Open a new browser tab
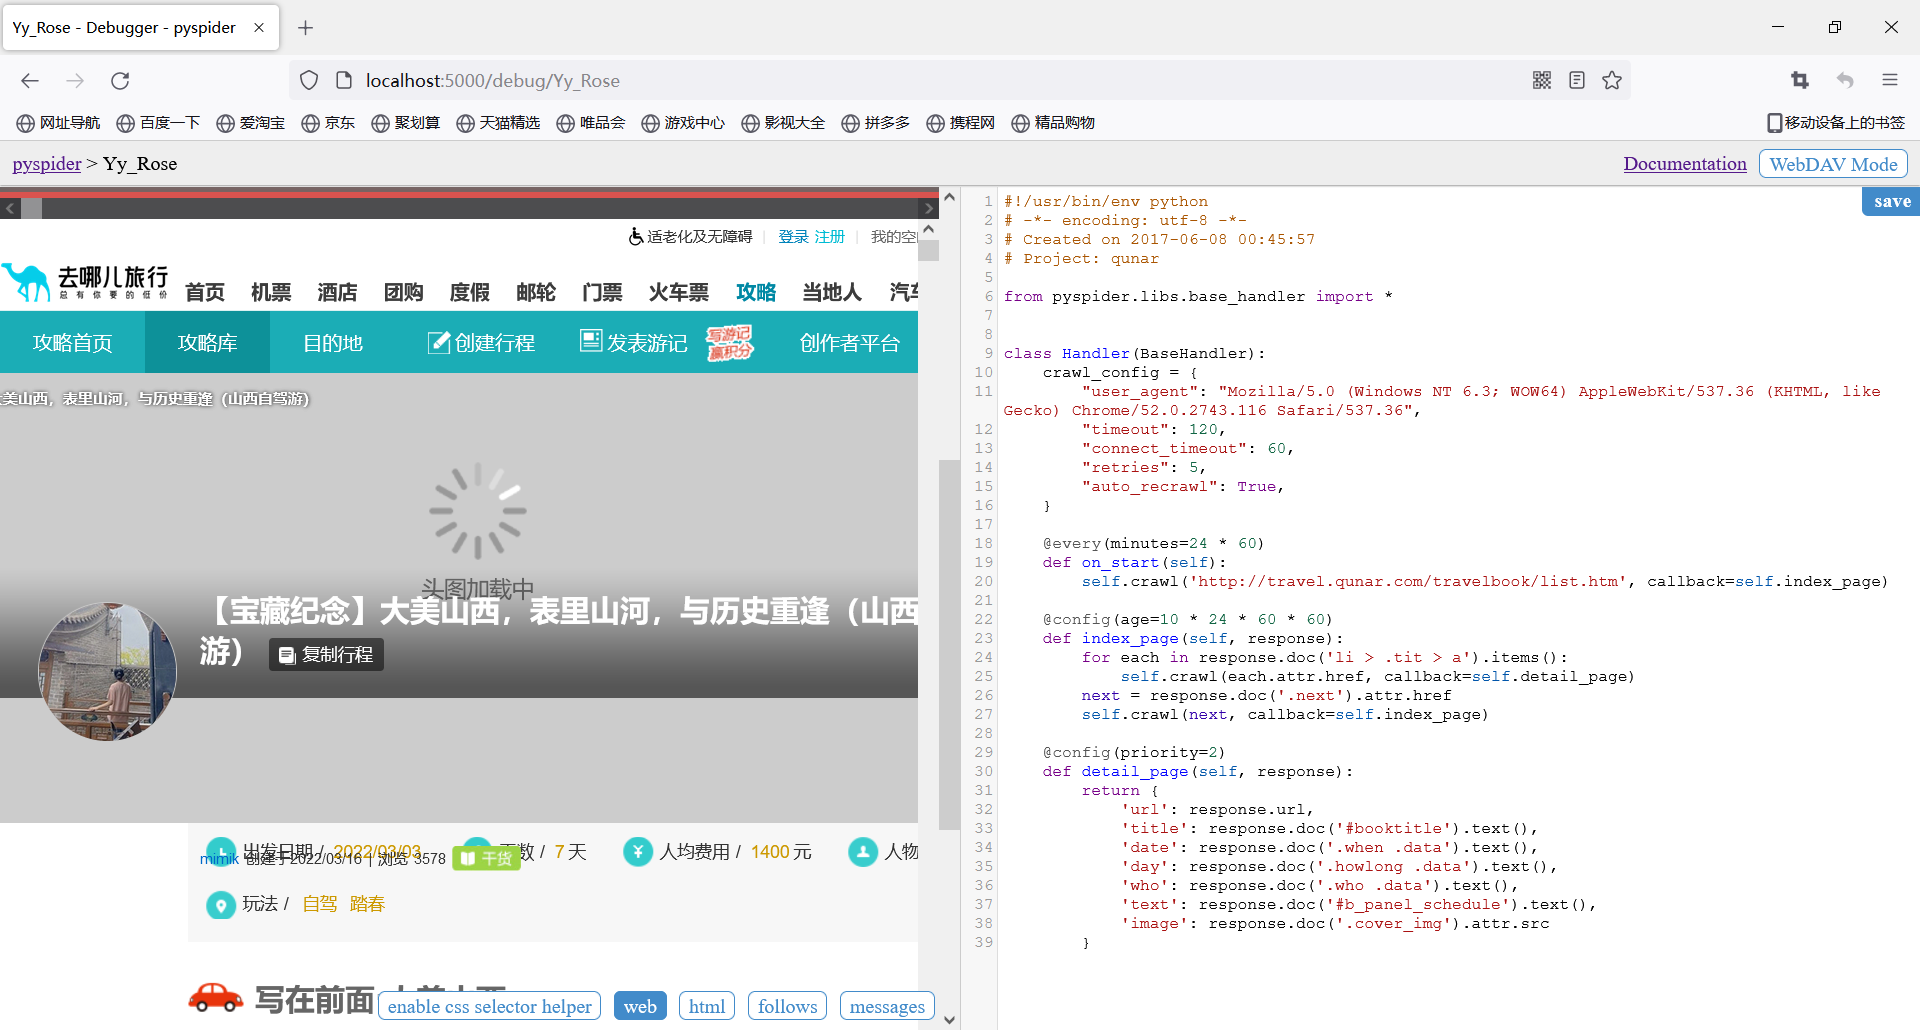 pos(306,28)
